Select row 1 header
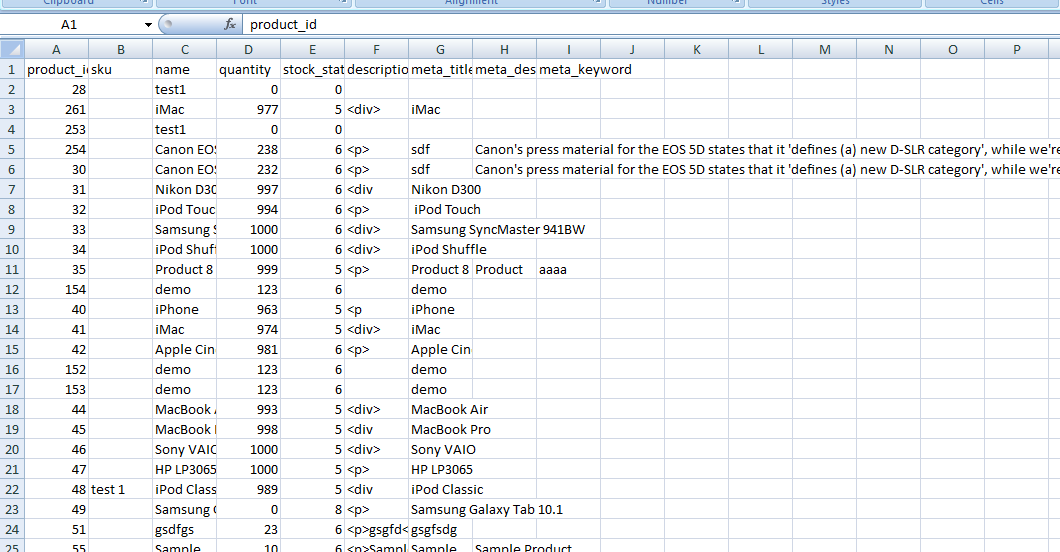This screenshot has height=552, width=1060. click(x=11, y=70)
